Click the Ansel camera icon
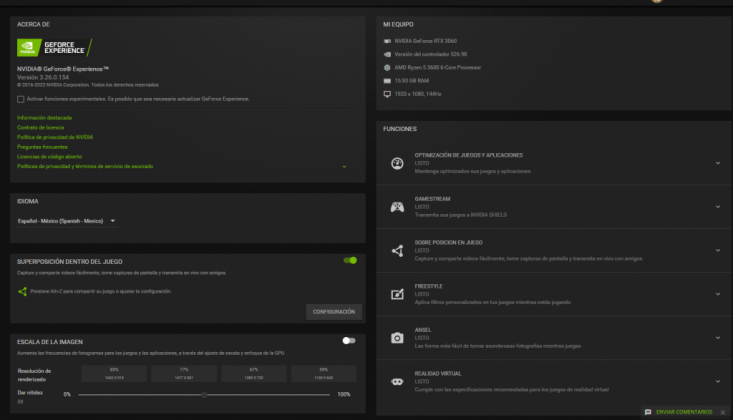The height and width of the screenshot is (420, 733). [x=397, y=338]
